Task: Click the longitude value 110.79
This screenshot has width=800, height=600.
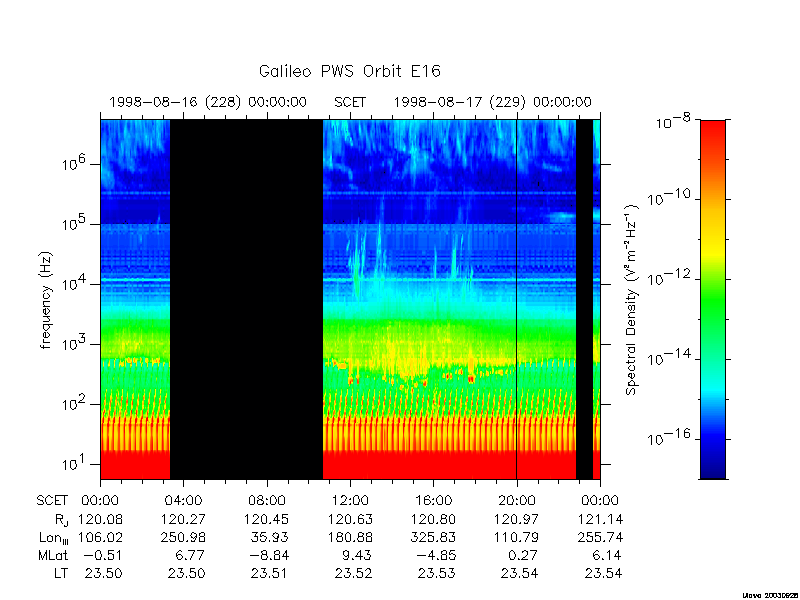Action: click(516, 537)
